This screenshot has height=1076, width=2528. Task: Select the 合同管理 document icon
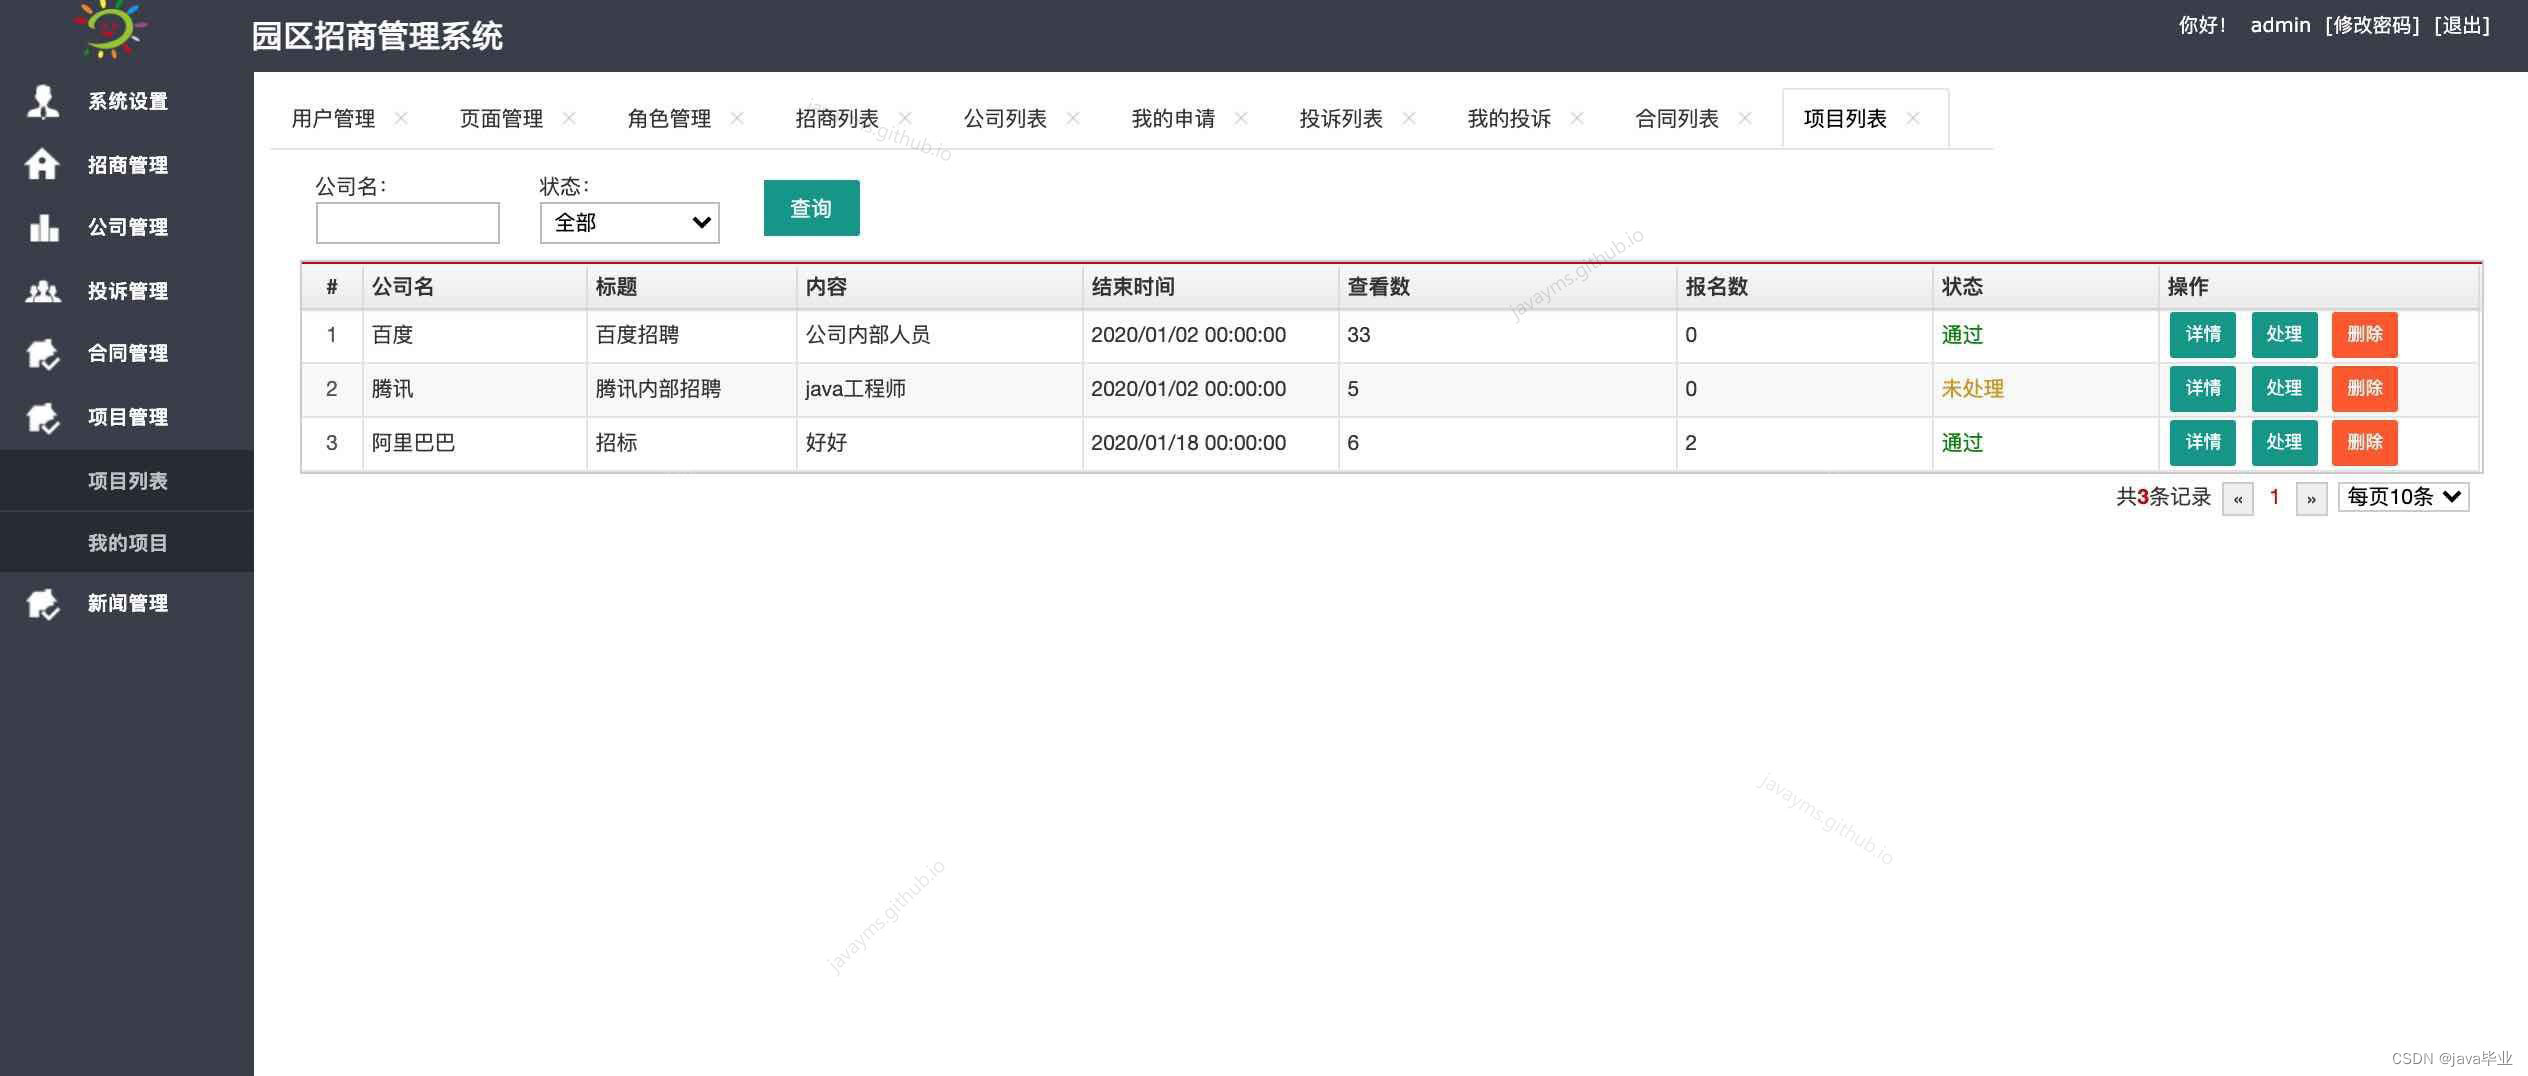click(x=42, y=354)
